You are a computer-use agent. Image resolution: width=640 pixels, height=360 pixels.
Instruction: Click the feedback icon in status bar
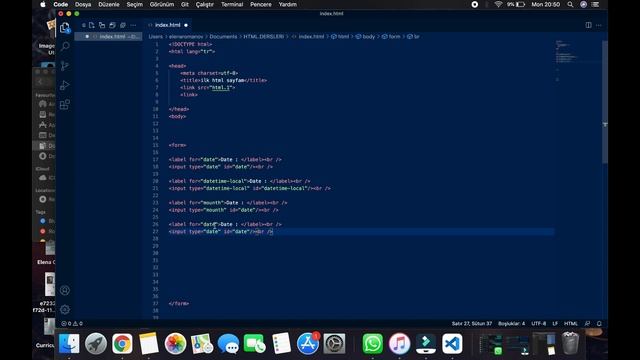587,323
